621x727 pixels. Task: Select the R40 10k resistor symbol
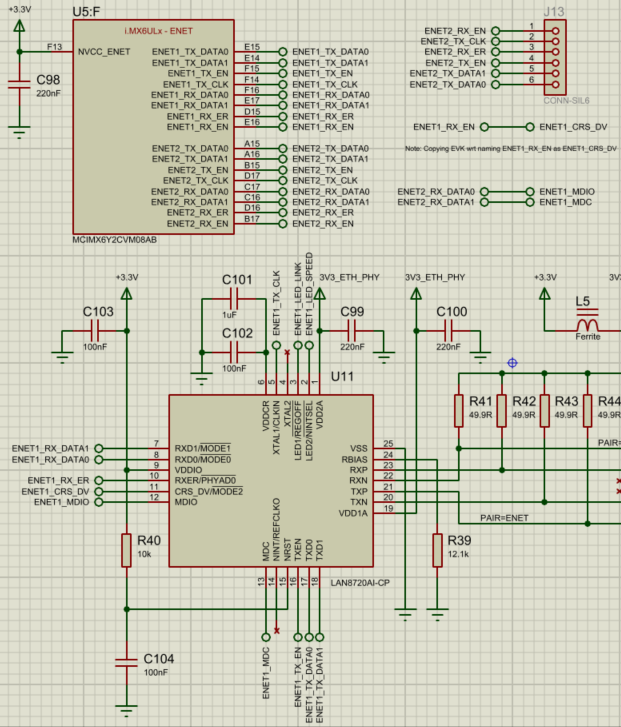tap(126, 550)
